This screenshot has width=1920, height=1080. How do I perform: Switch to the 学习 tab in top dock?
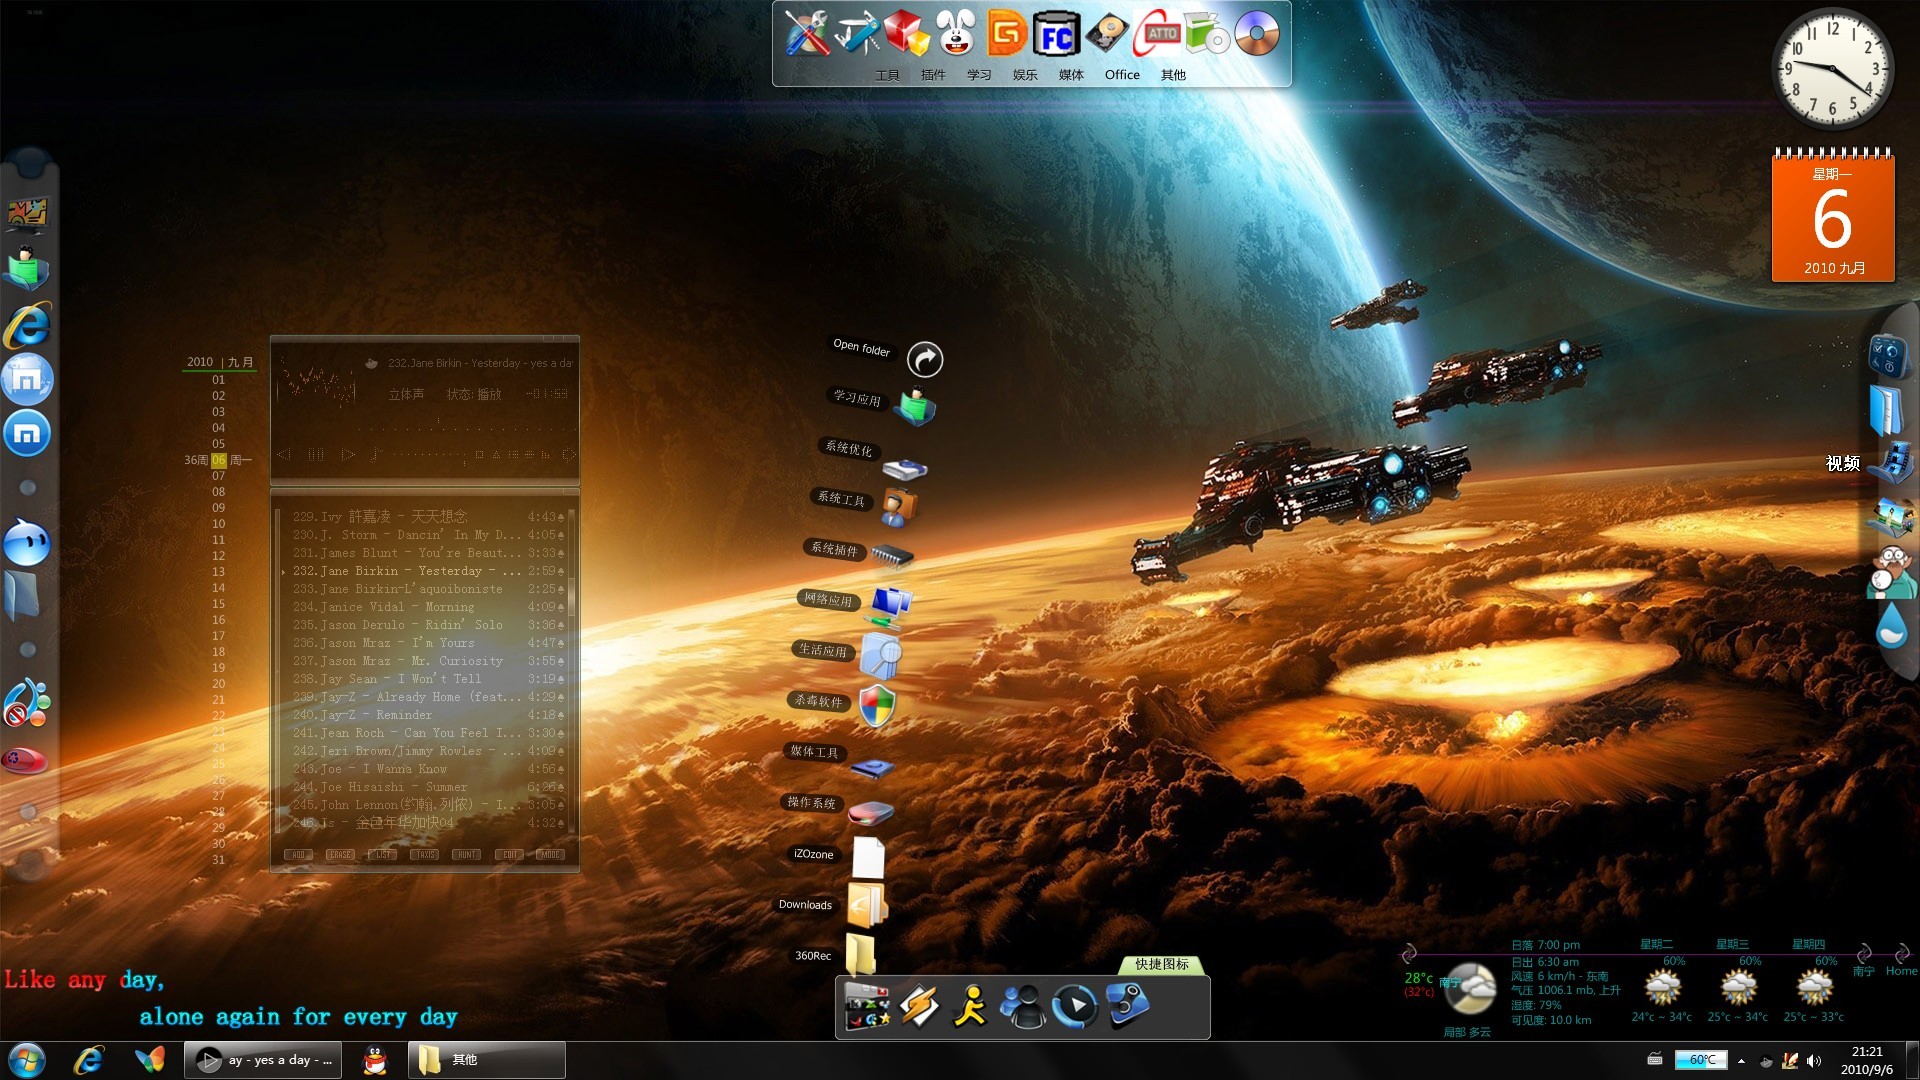click(979, 75)
